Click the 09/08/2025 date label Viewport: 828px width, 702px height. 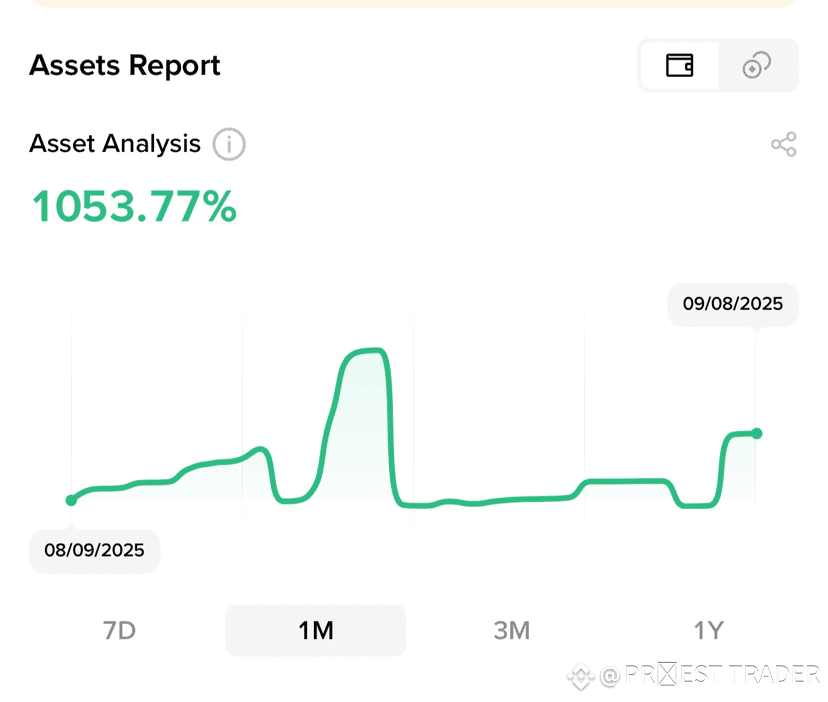click(733, 304)
